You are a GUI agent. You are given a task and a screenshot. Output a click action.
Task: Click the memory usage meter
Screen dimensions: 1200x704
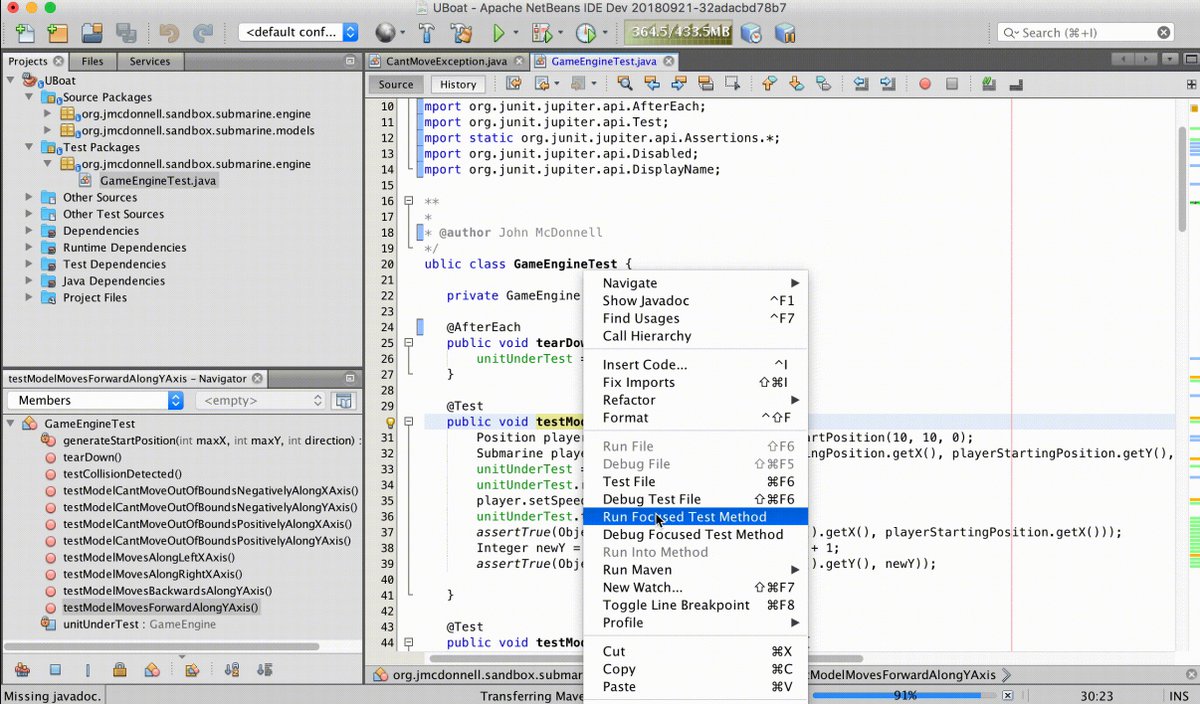click(x=680, y=33)
